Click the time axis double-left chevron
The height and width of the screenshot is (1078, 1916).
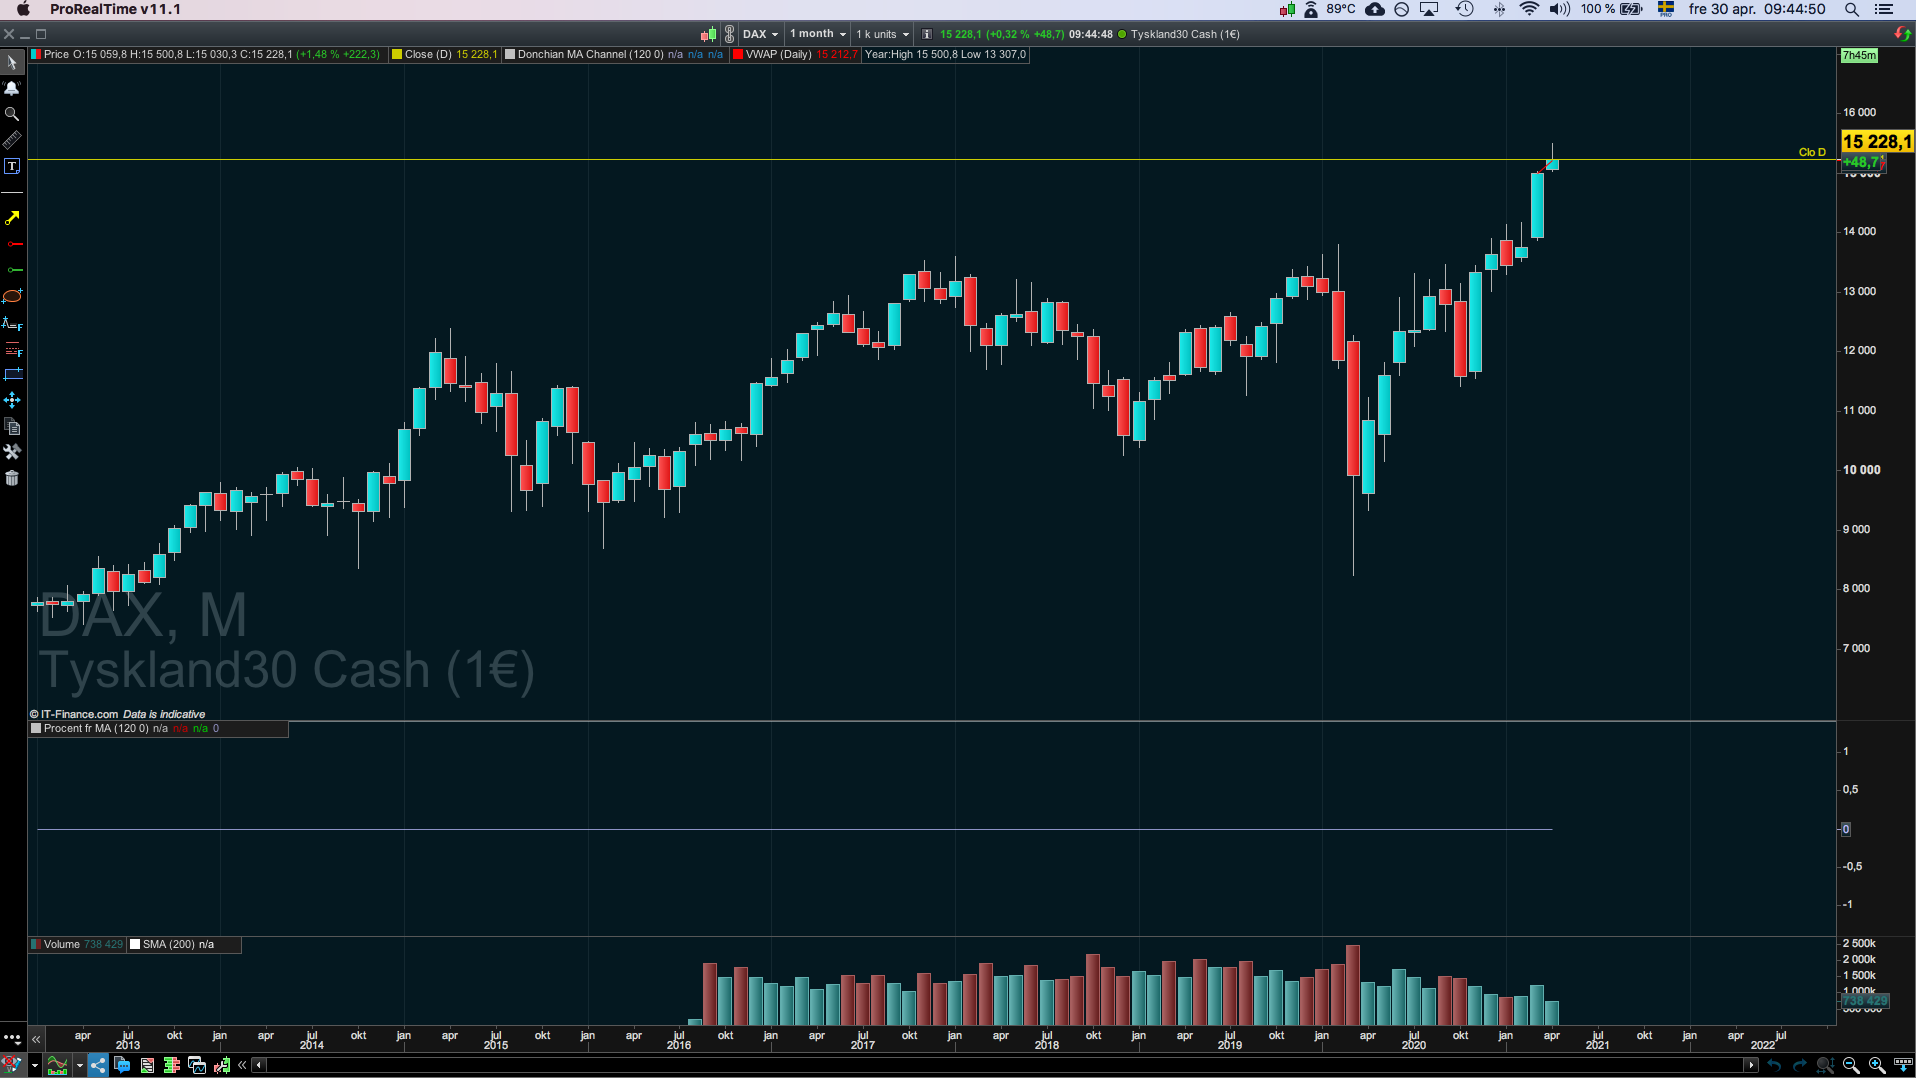36,1039
